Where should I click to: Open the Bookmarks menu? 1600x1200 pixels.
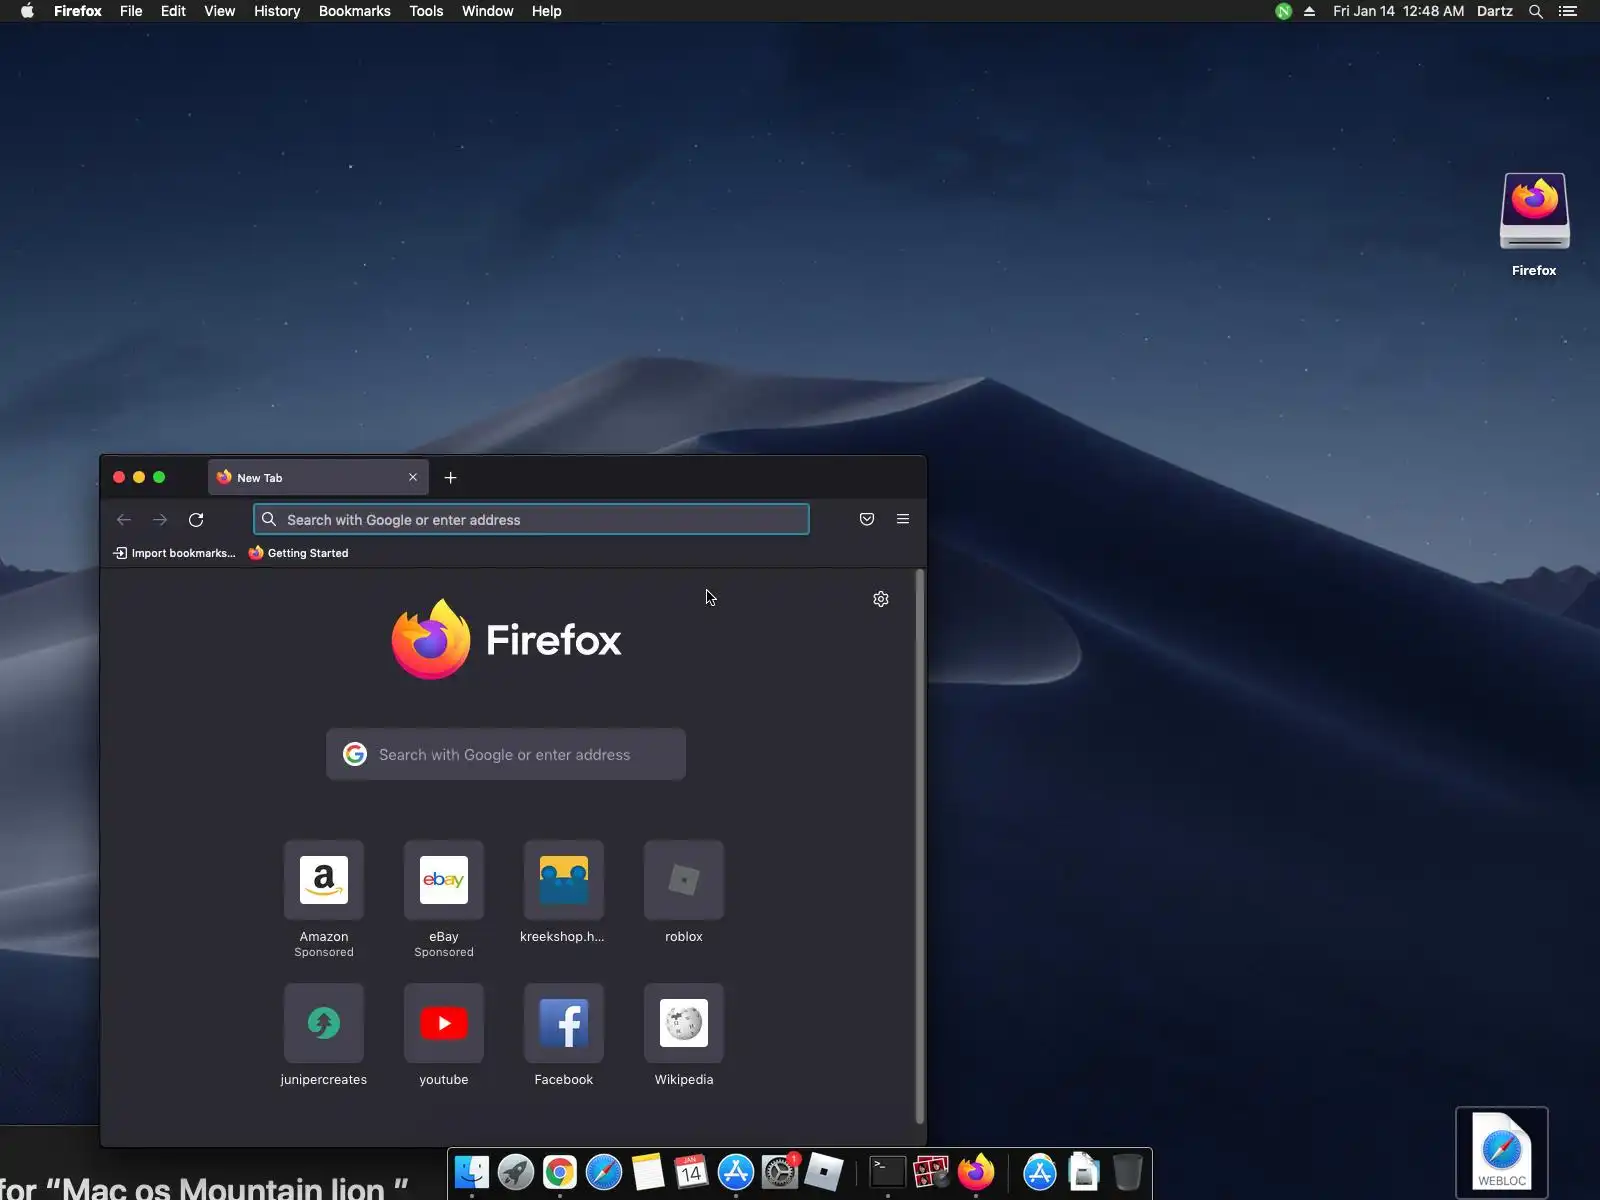(x=355, y=11)
